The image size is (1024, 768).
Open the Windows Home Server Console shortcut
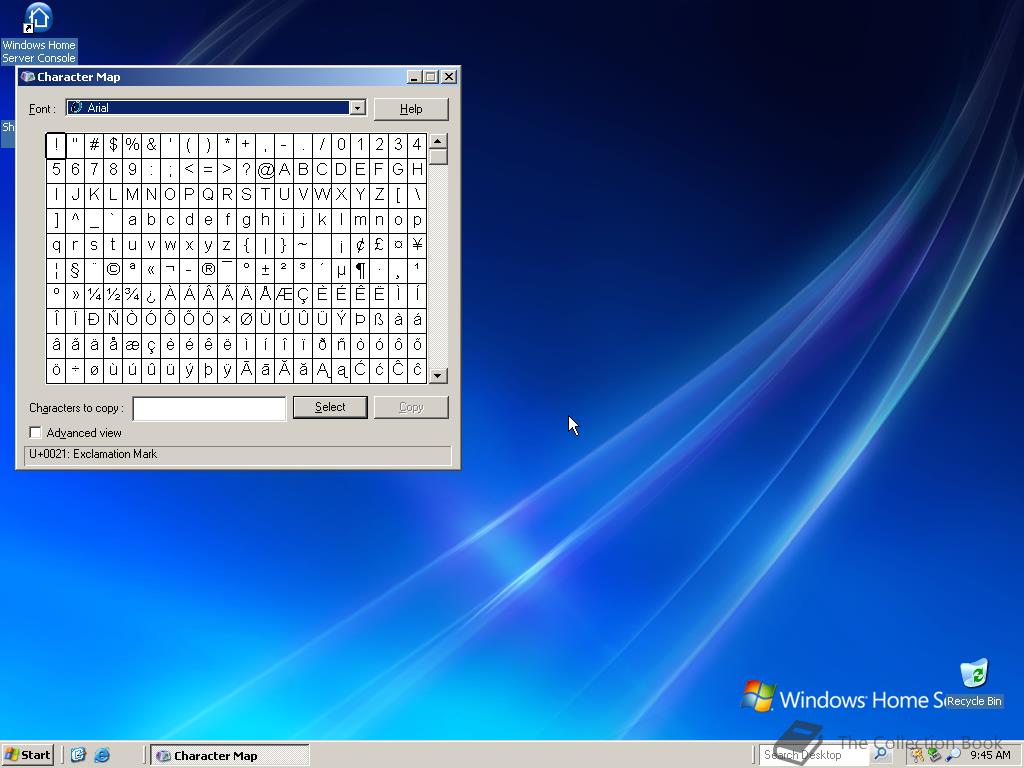(39, 33)
